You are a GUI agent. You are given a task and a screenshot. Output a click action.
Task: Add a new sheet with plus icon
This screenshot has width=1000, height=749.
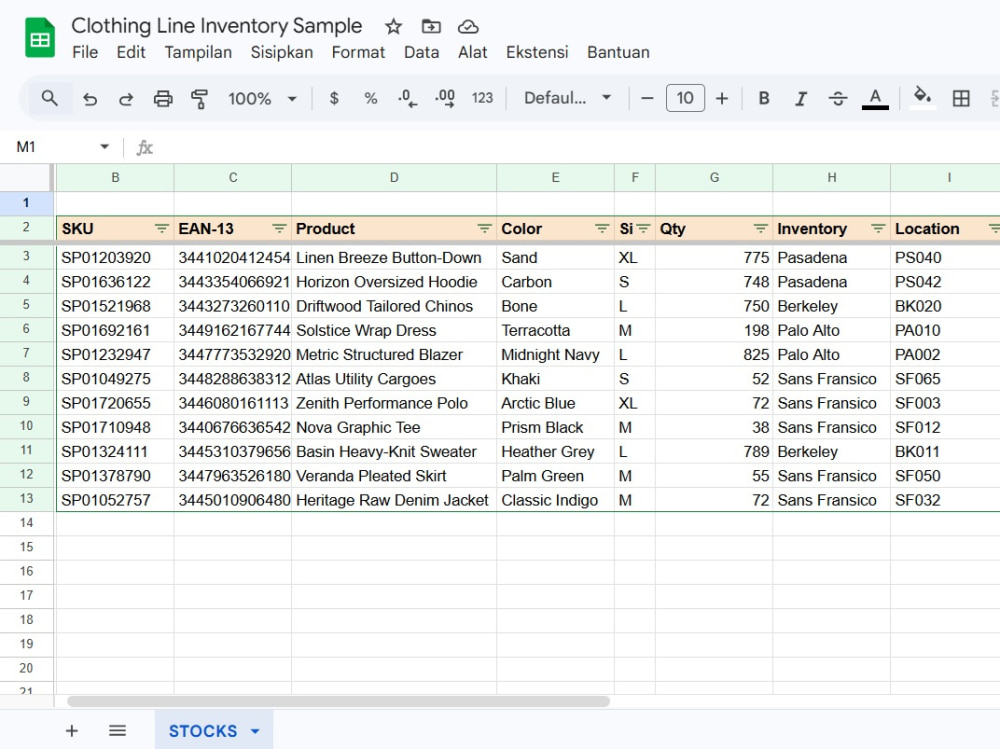click(72, 731)
